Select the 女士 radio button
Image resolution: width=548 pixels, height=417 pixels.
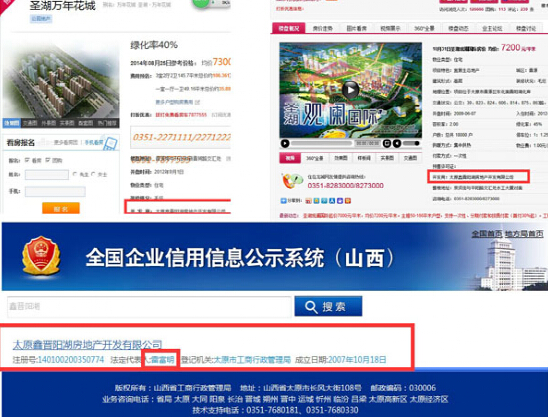click(x=93, y=174)
